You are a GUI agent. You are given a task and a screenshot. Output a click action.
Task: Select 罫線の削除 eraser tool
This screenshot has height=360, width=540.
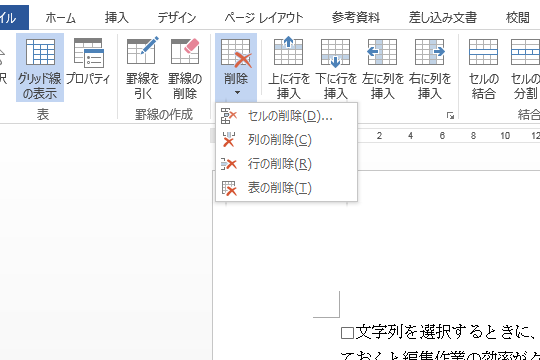click(185, 68)
